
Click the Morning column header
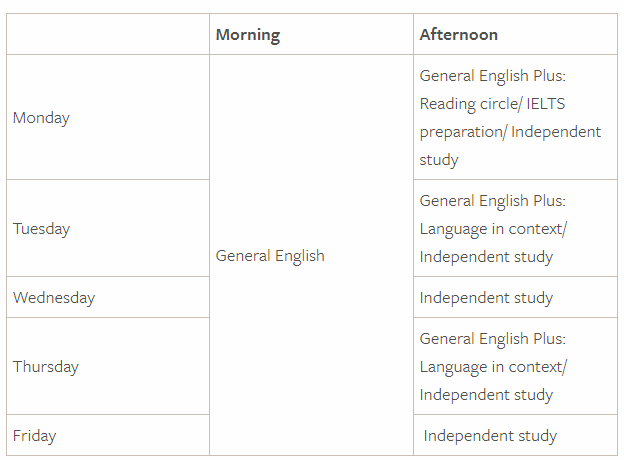[x=248, y=35]
